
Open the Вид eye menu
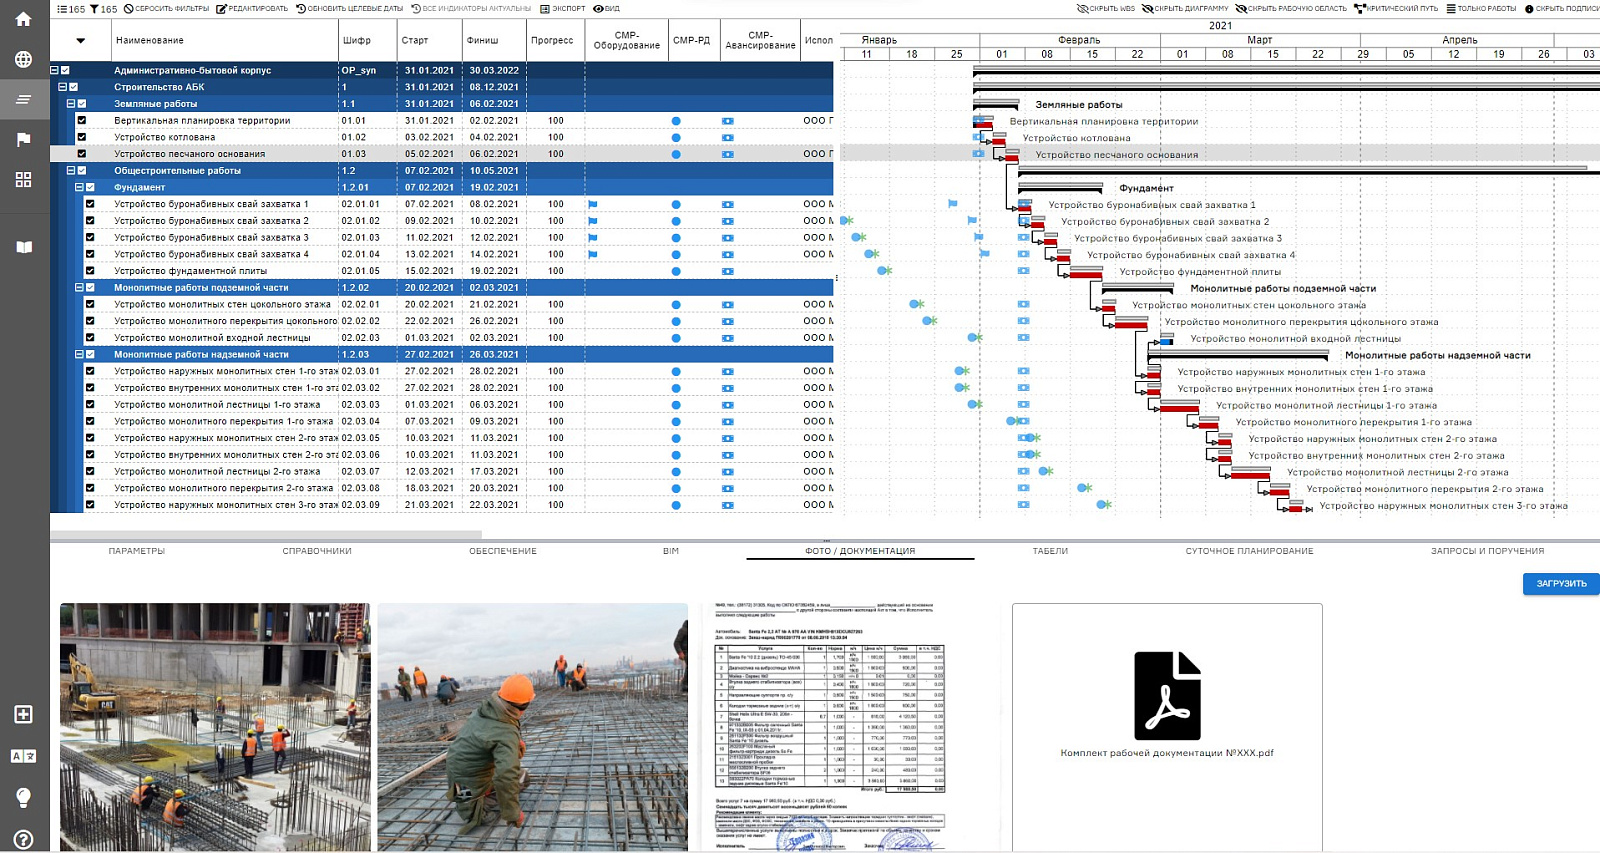click(607, 9)
